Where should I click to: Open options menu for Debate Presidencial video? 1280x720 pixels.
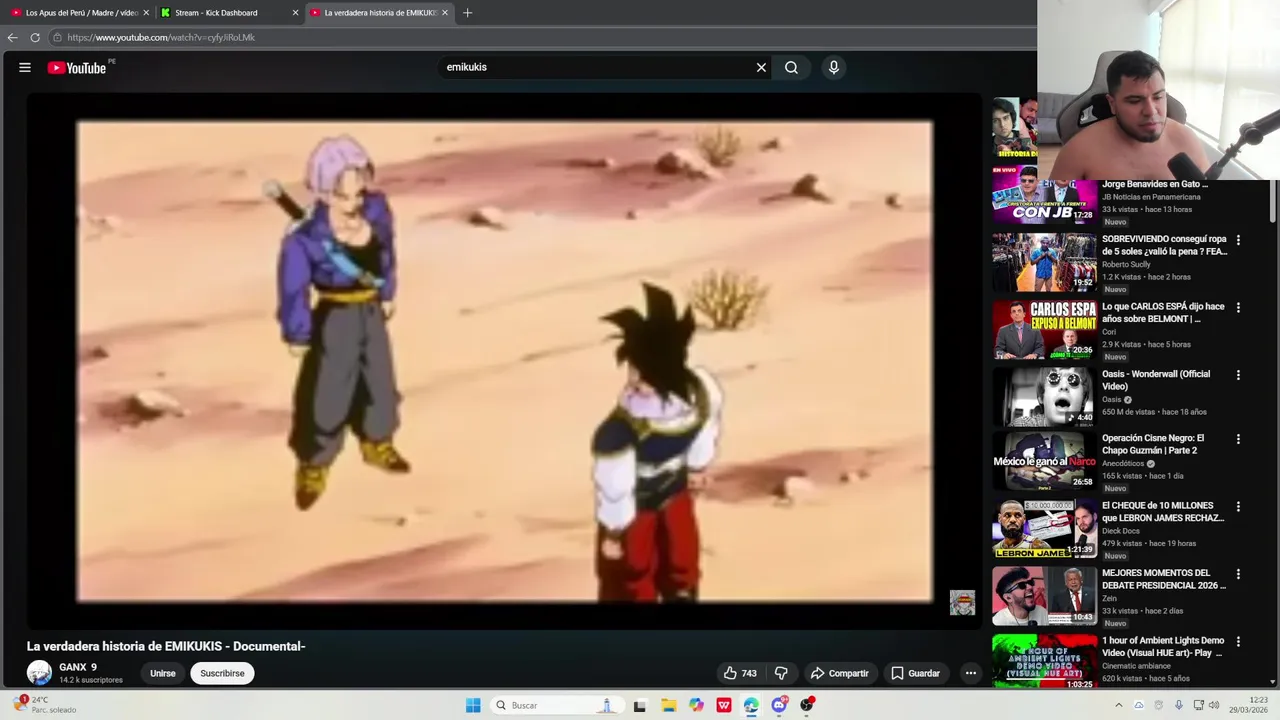coord(1238,574)
